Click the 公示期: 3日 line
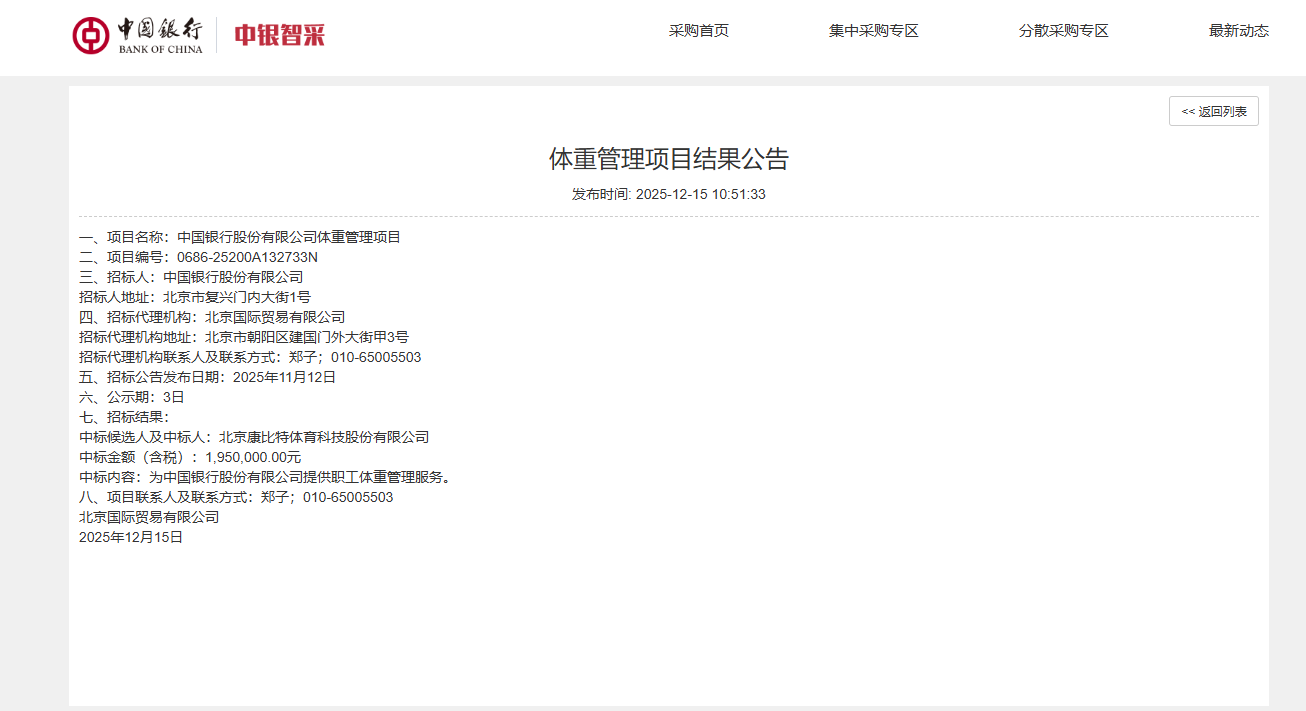This screenshot has height=711, width=1306. [132, 397]
